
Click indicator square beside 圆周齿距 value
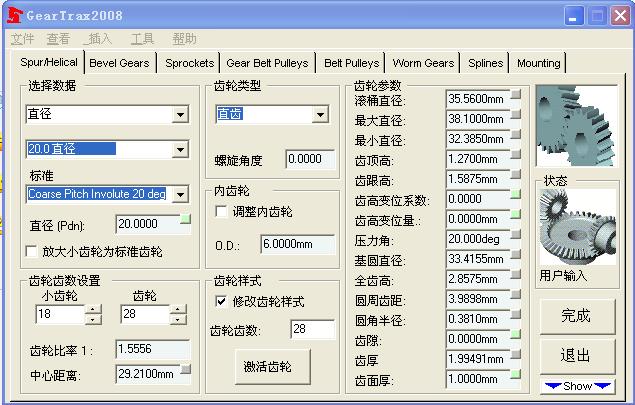pos(516,294)
